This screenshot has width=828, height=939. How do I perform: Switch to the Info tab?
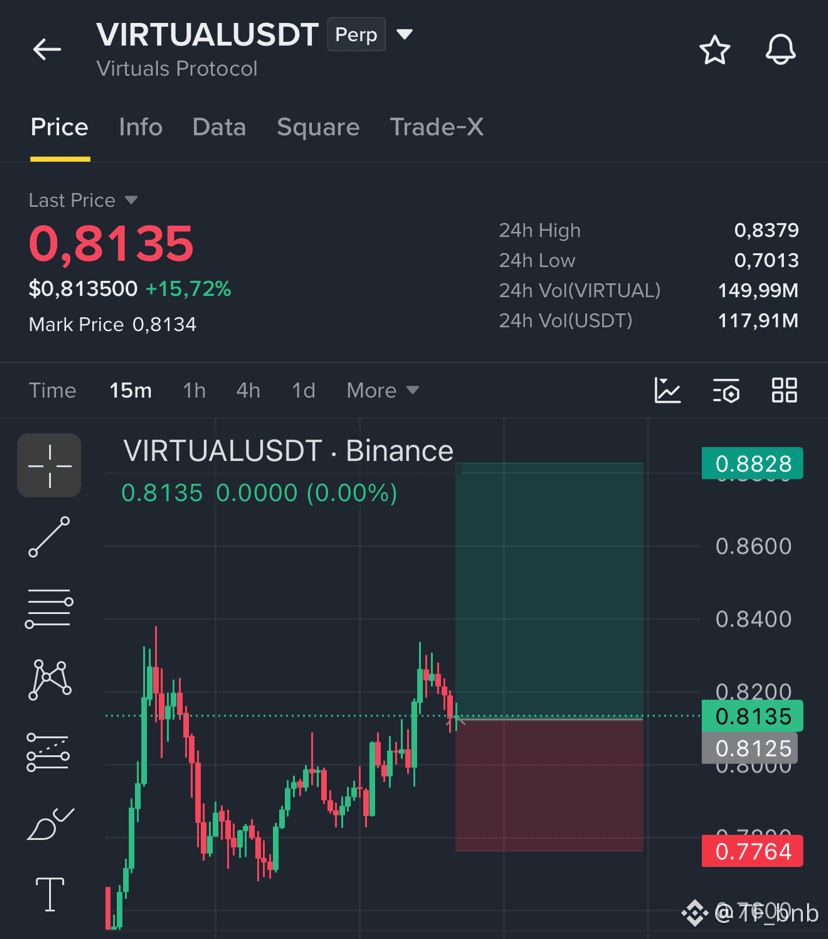coord(141,127)
